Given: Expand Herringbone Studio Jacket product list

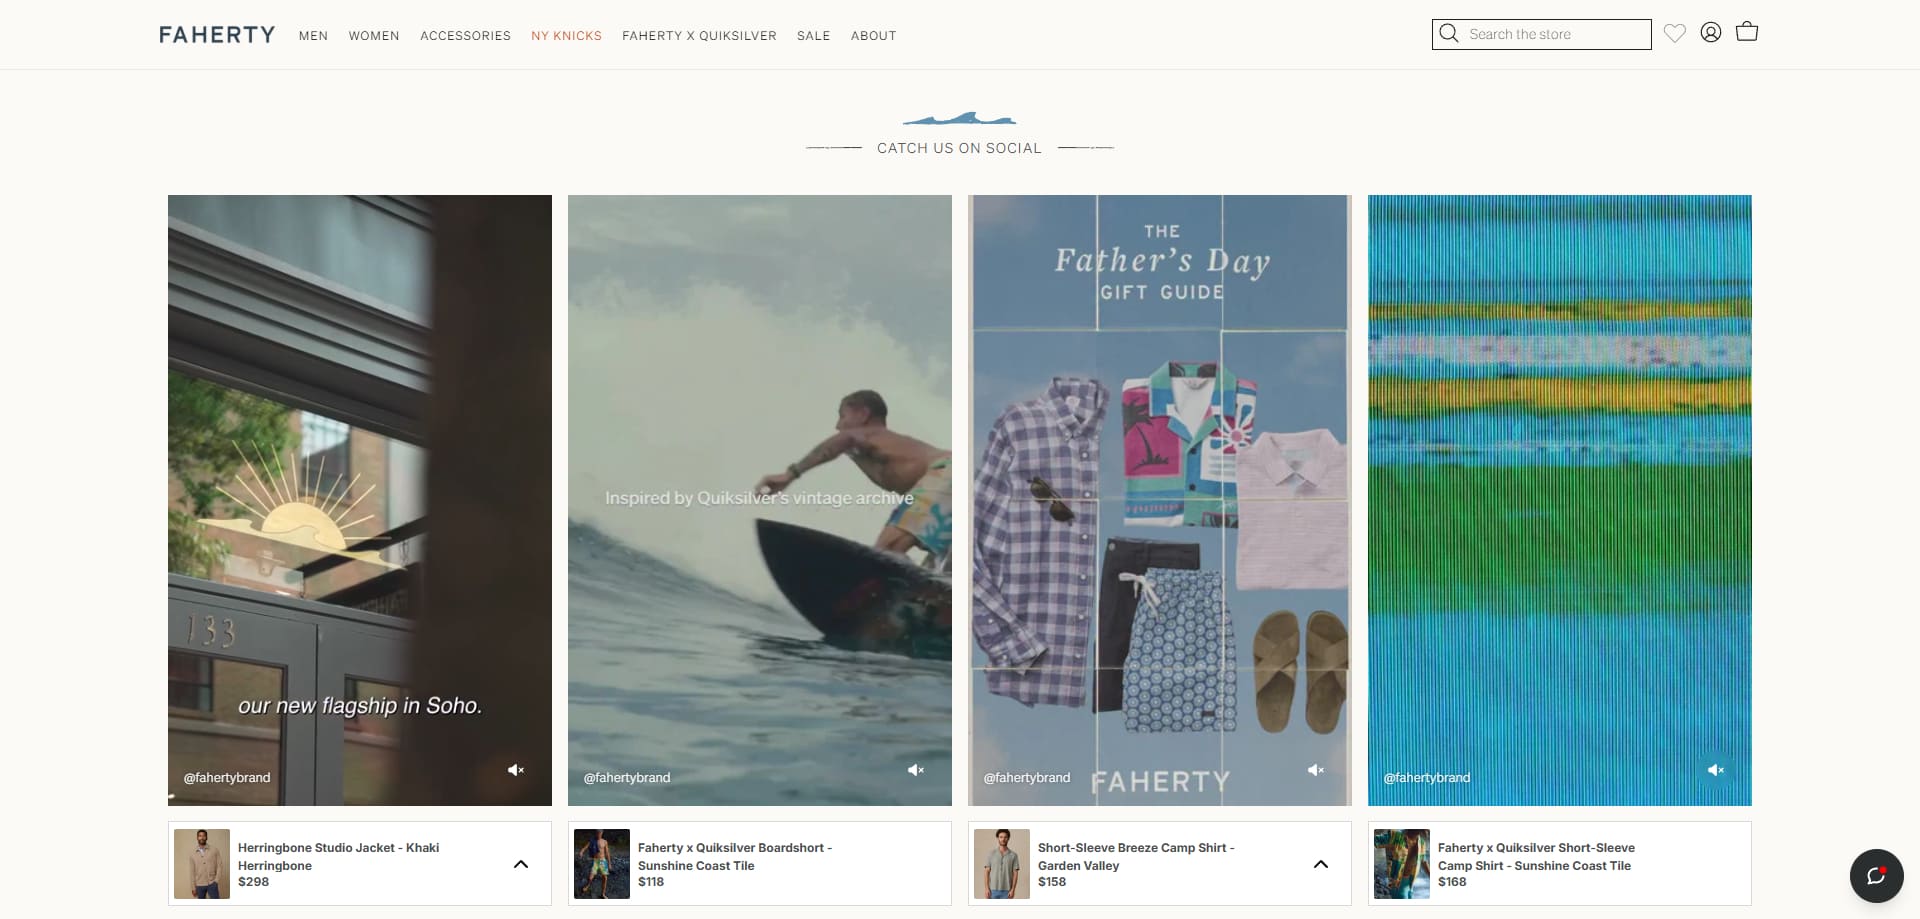Looking at the screenshot, I should [521, 864].
